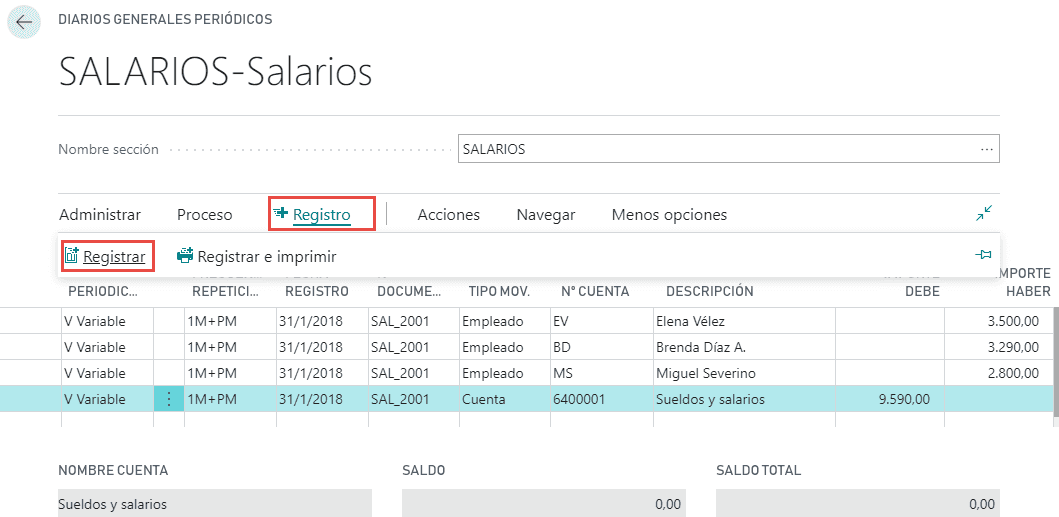Viewport: 1059px width, 517px height.
Task: Click account number cell BD
Action: click(x=600, y=347)
